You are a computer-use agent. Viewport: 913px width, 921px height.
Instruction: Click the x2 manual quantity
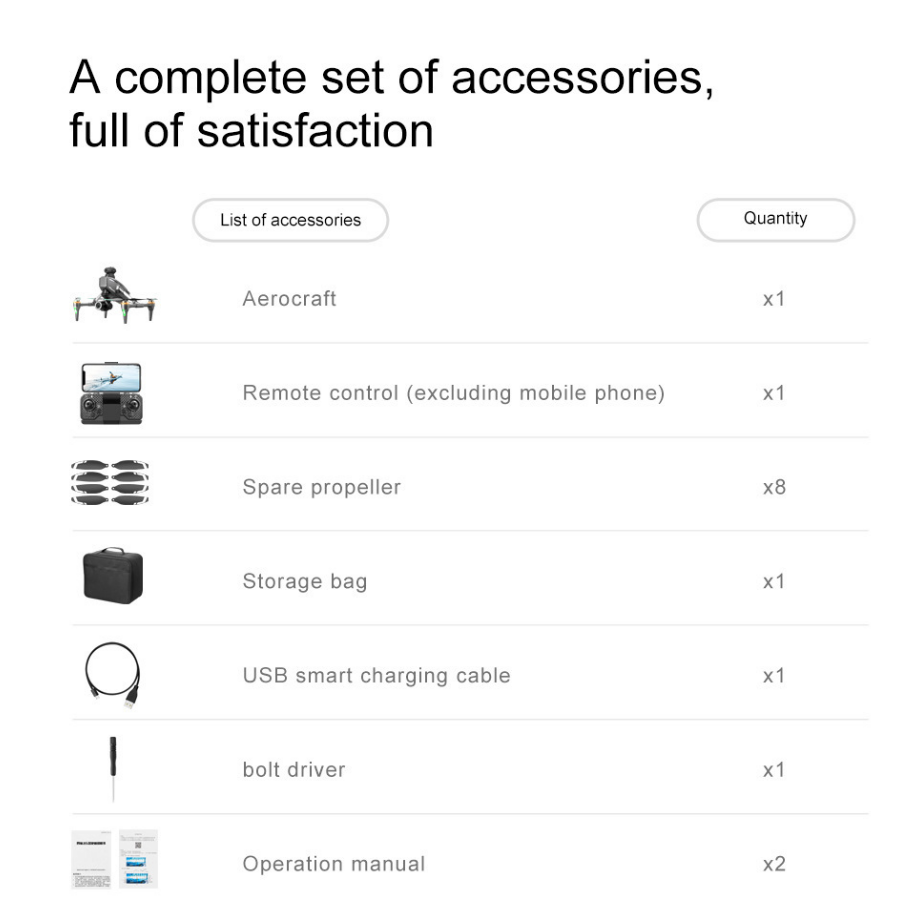774,864
